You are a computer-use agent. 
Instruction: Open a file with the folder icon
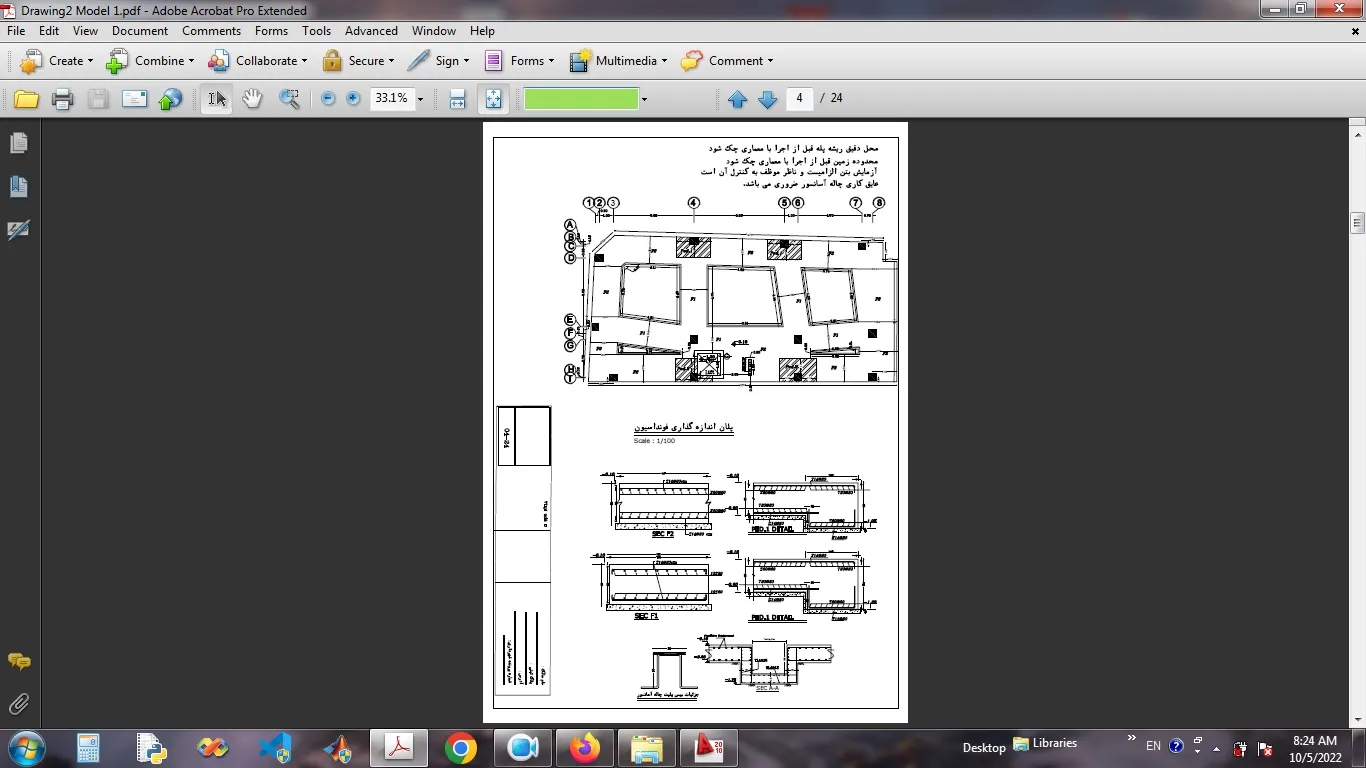point(26,99)
